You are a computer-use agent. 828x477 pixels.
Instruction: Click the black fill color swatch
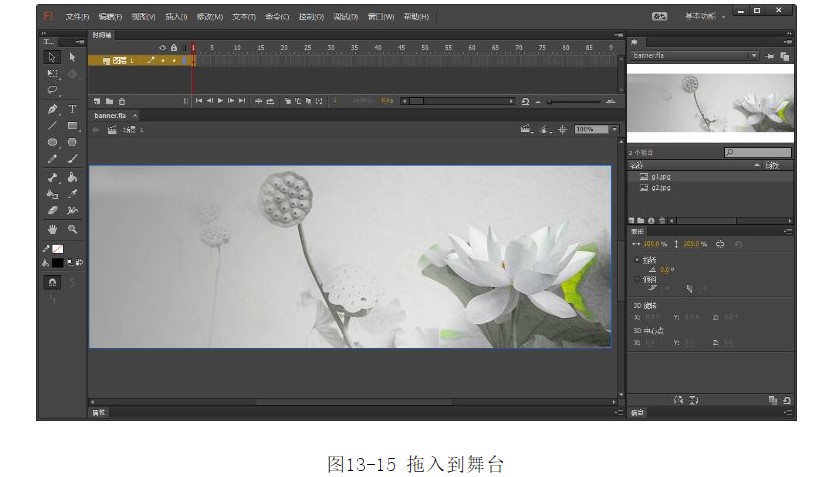click(57, 262)
